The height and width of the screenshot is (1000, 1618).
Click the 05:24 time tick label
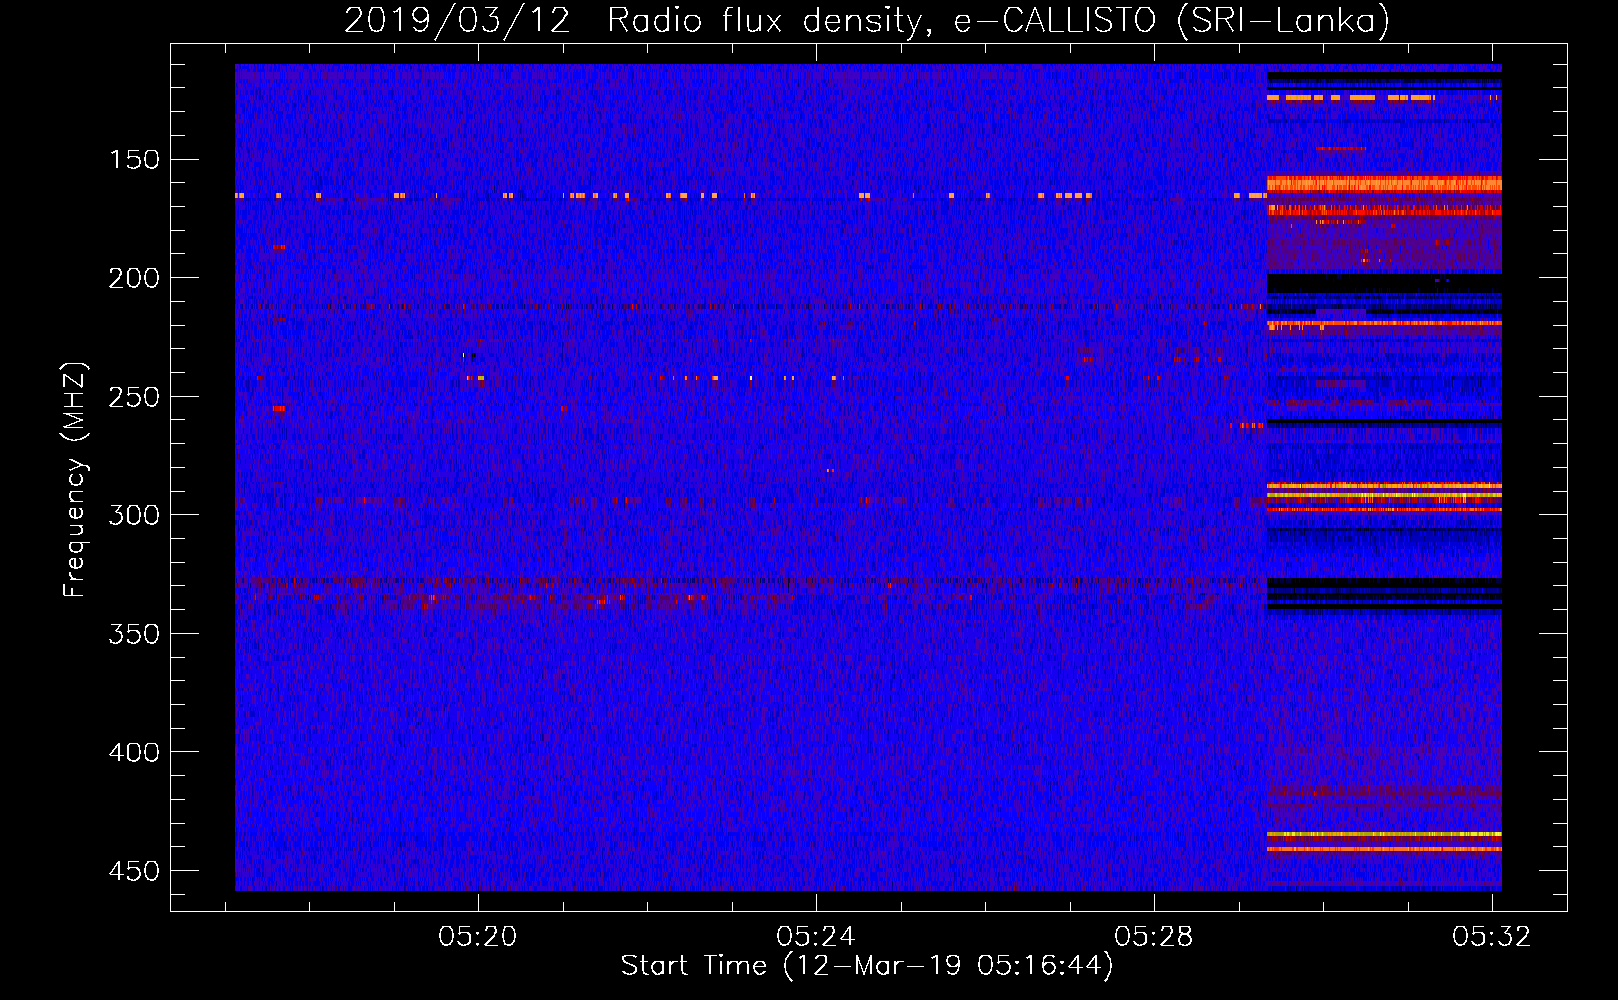pos(816,937)
